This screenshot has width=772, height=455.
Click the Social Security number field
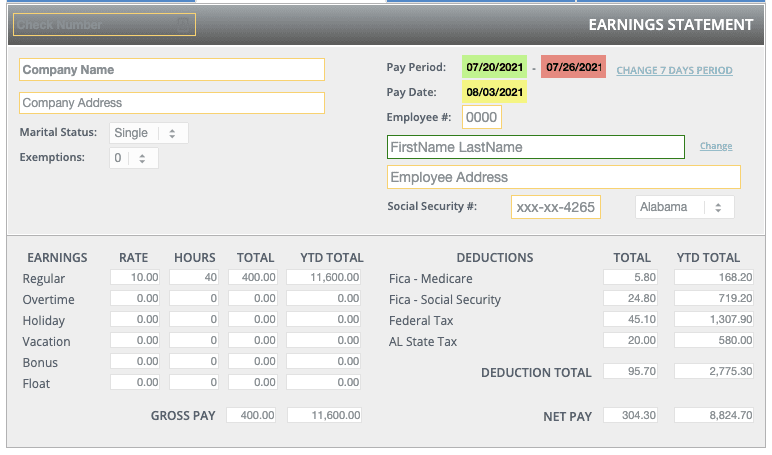[x=556, y=207]
